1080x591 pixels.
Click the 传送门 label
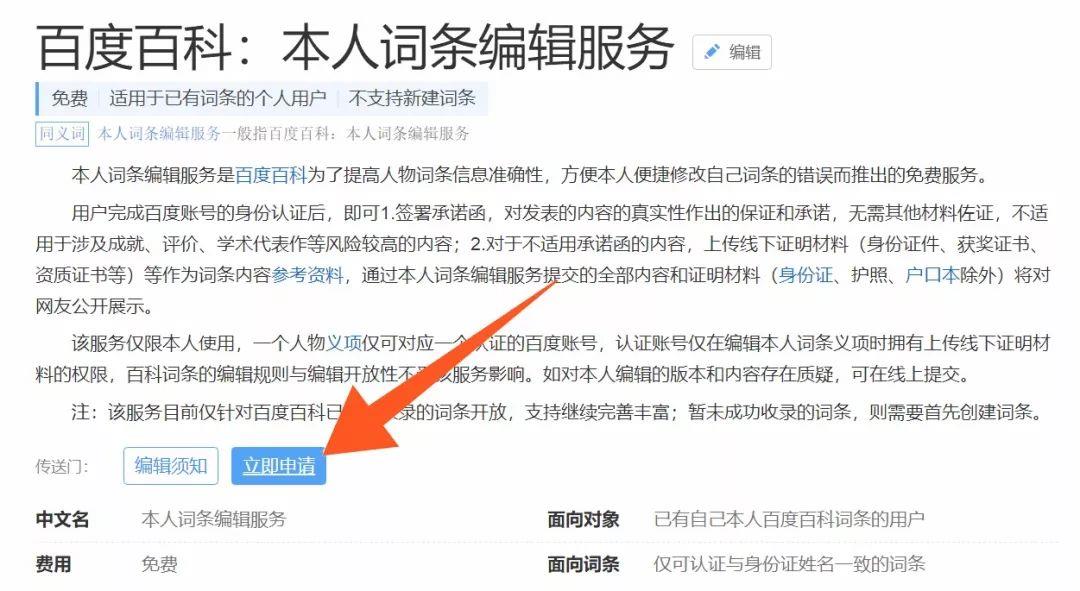click(x=62, y=467)
